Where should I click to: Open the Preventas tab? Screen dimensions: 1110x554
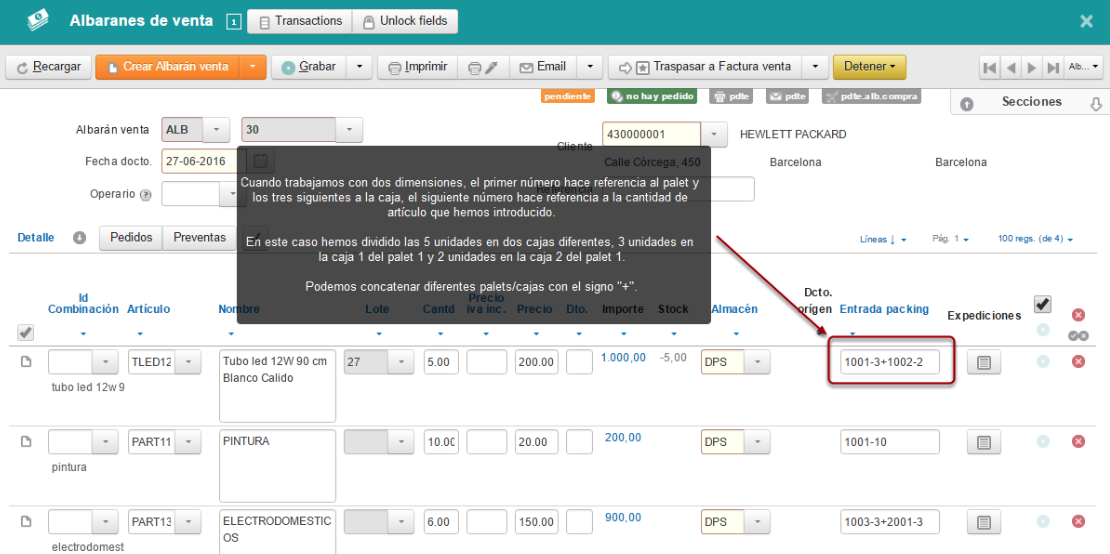[200, 238]
